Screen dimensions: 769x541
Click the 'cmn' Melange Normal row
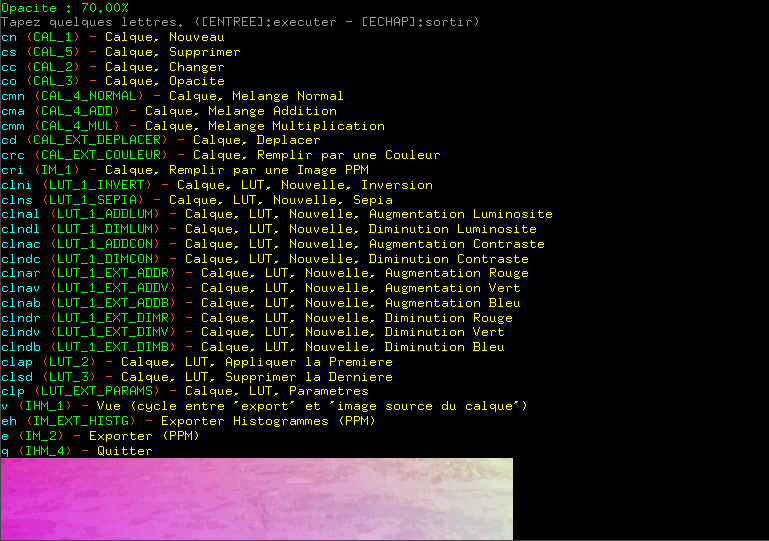pos(172,96)
